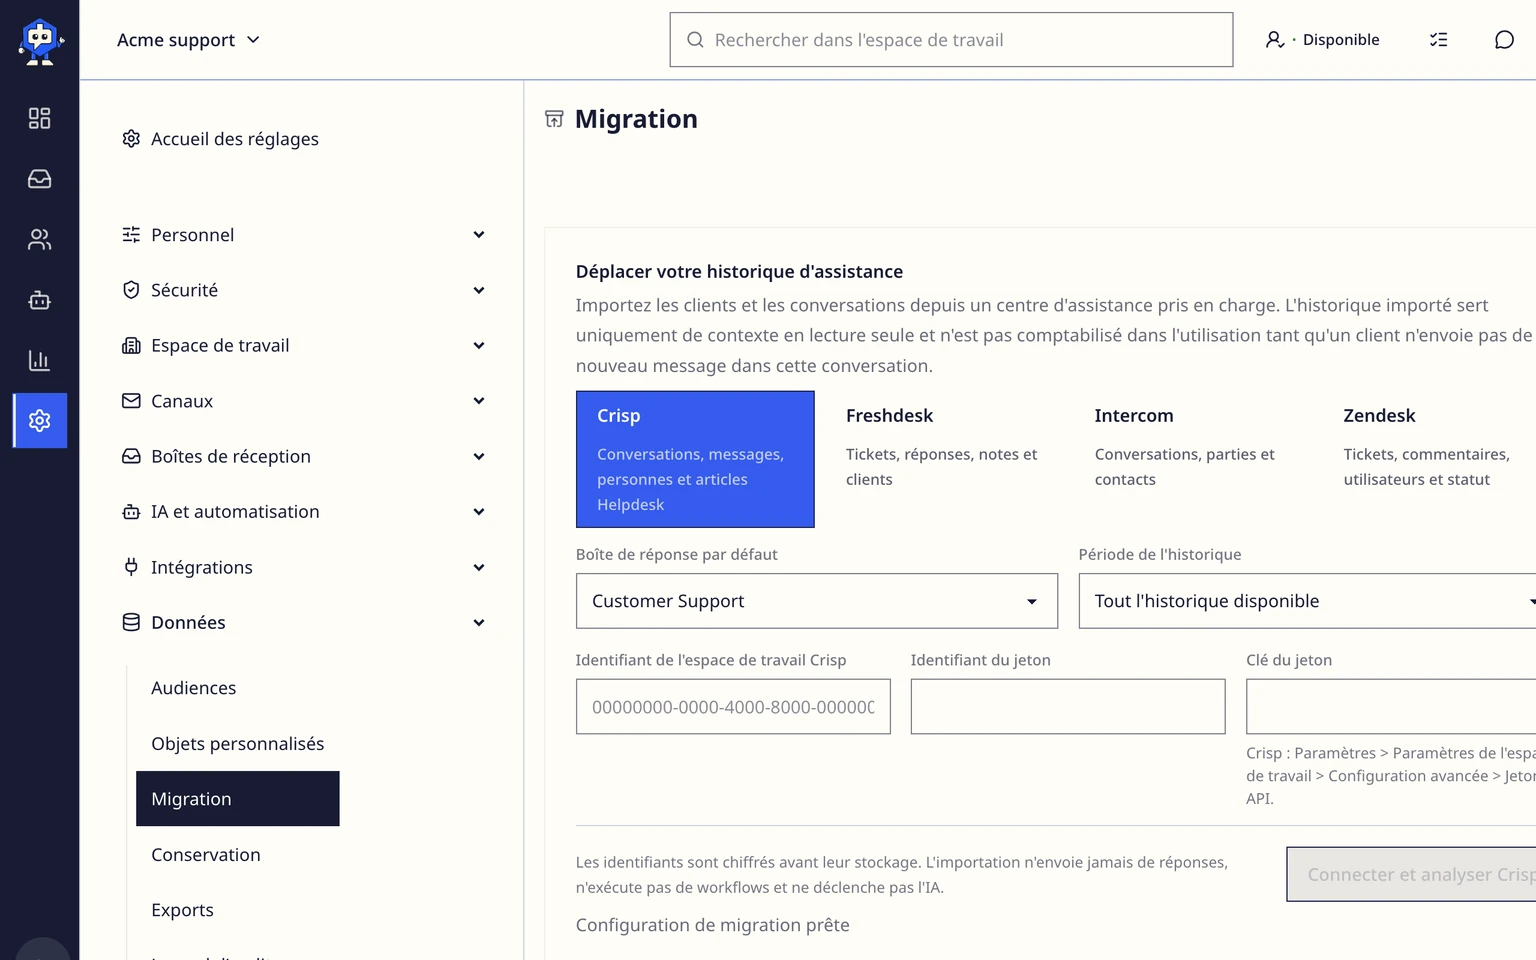The height and width of the screenshot is (960, 1536).
Task: Focus the workspace search field
Action: click(951, 40)
